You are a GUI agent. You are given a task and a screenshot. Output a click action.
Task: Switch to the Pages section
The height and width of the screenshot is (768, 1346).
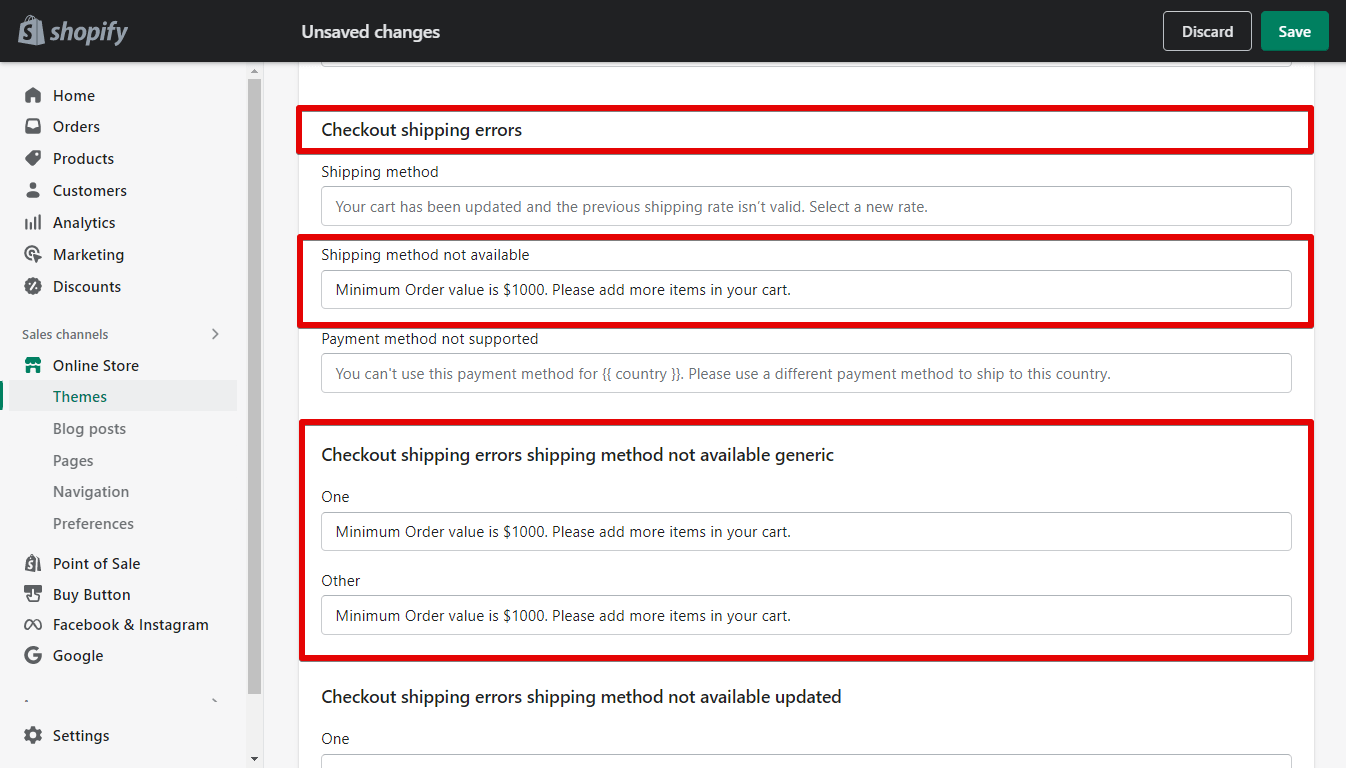coord(72,460)
